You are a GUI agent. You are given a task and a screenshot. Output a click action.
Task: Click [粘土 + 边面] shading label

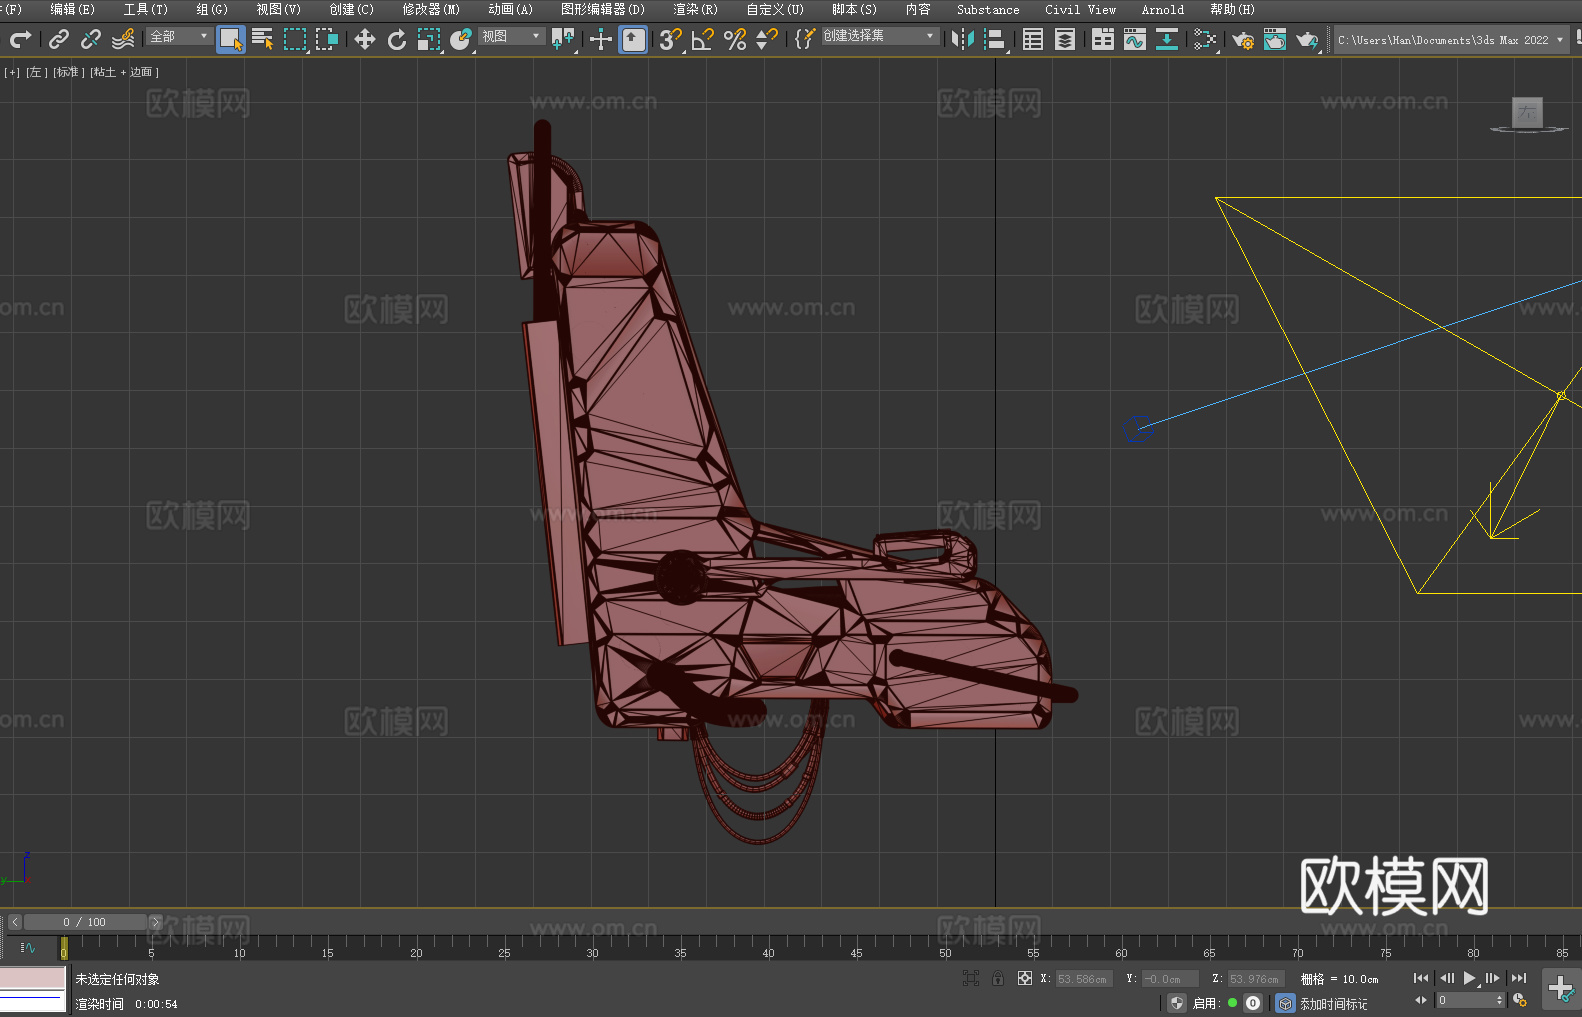(x=124, y=72)
